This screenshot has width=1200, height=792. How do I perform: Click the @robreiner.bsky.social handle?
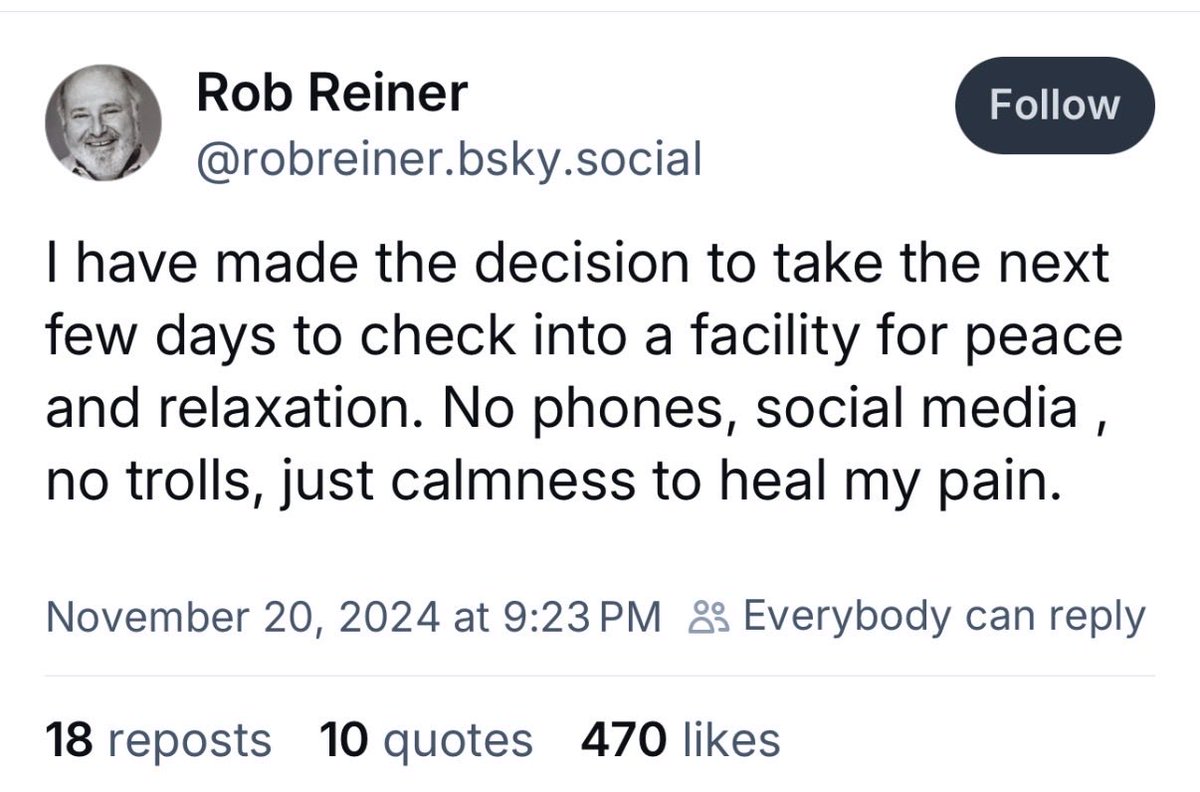(449, 157)
